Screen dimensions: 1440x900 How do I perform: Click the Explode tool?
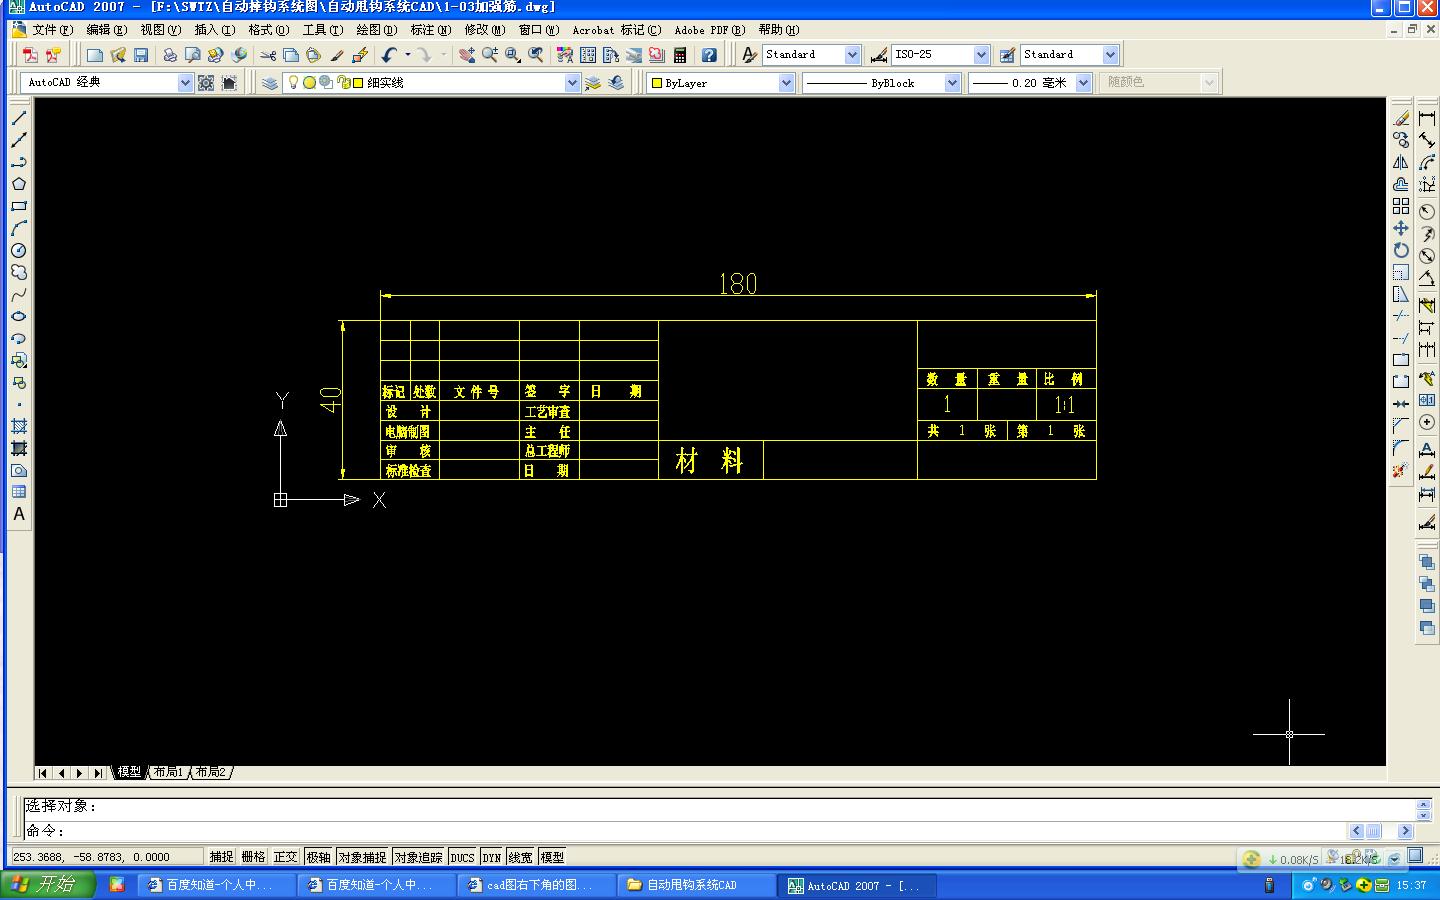point(1401,470)
